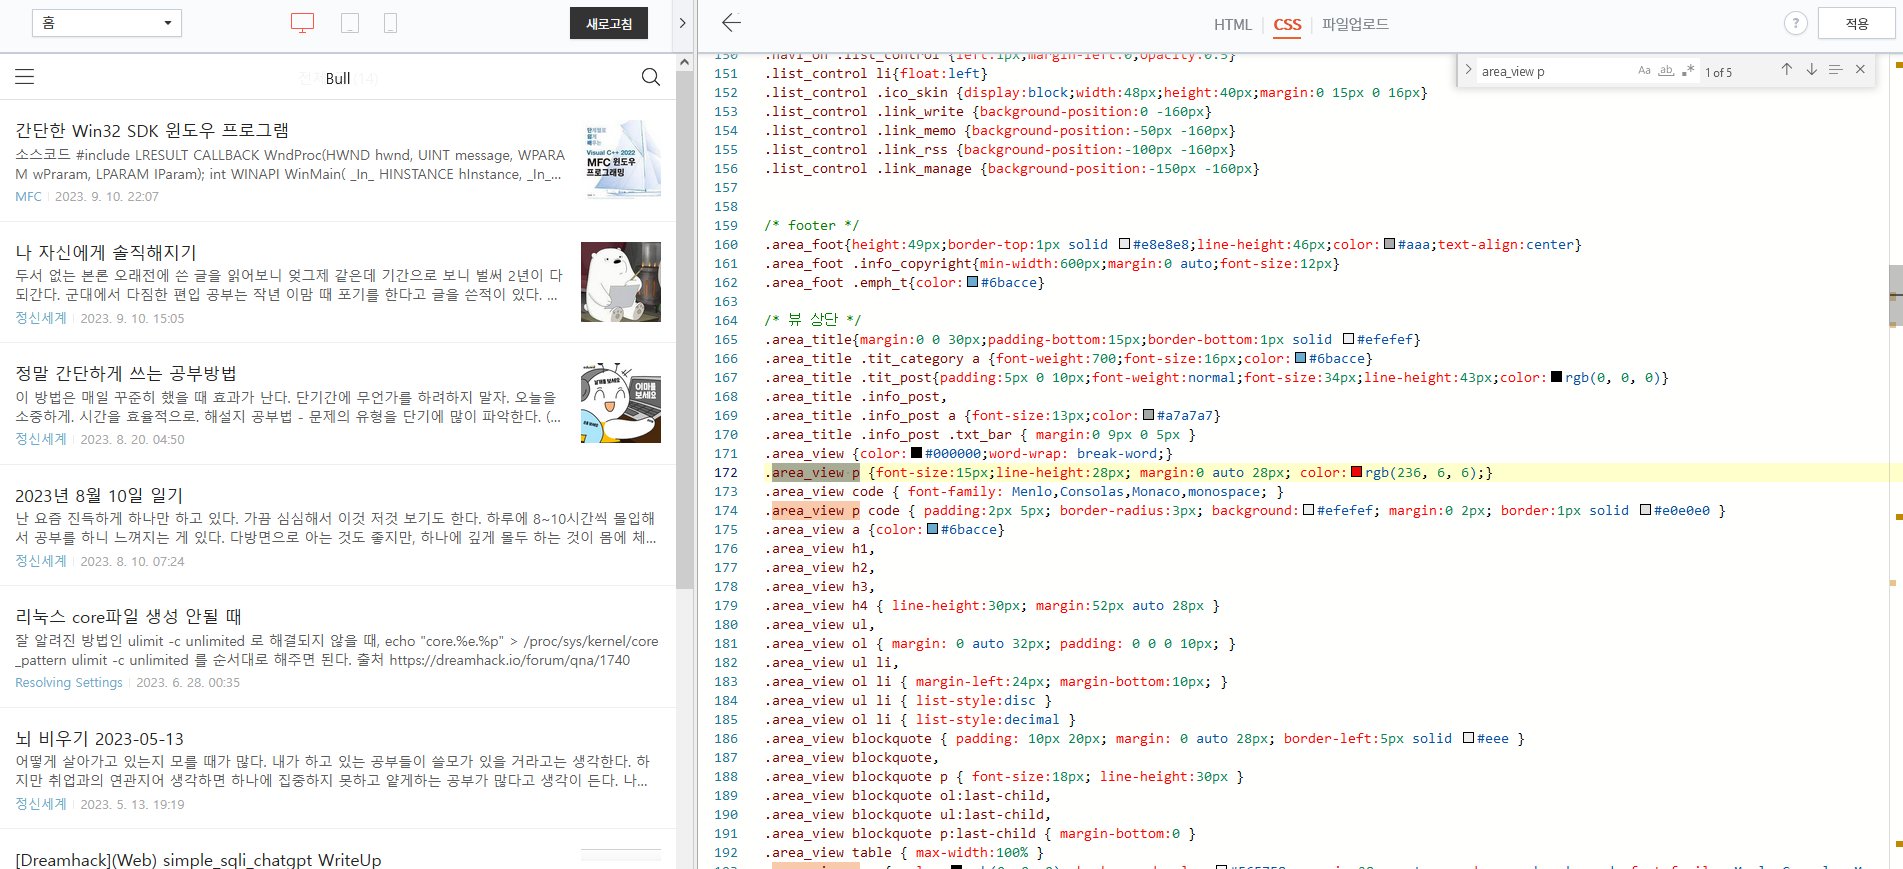Select the mobile phone preview icon
The height and width of the screenshot is (869, 1903).
(390, 23)
